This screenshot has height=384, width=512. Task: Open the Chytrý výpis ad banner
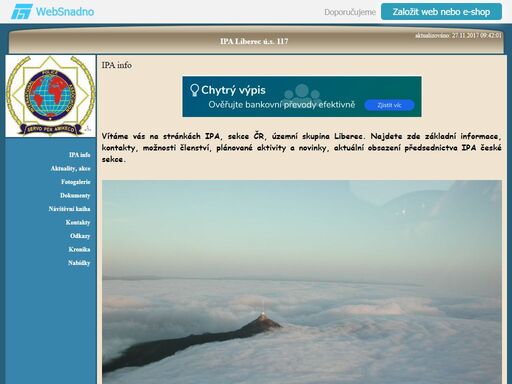(302, 97)
